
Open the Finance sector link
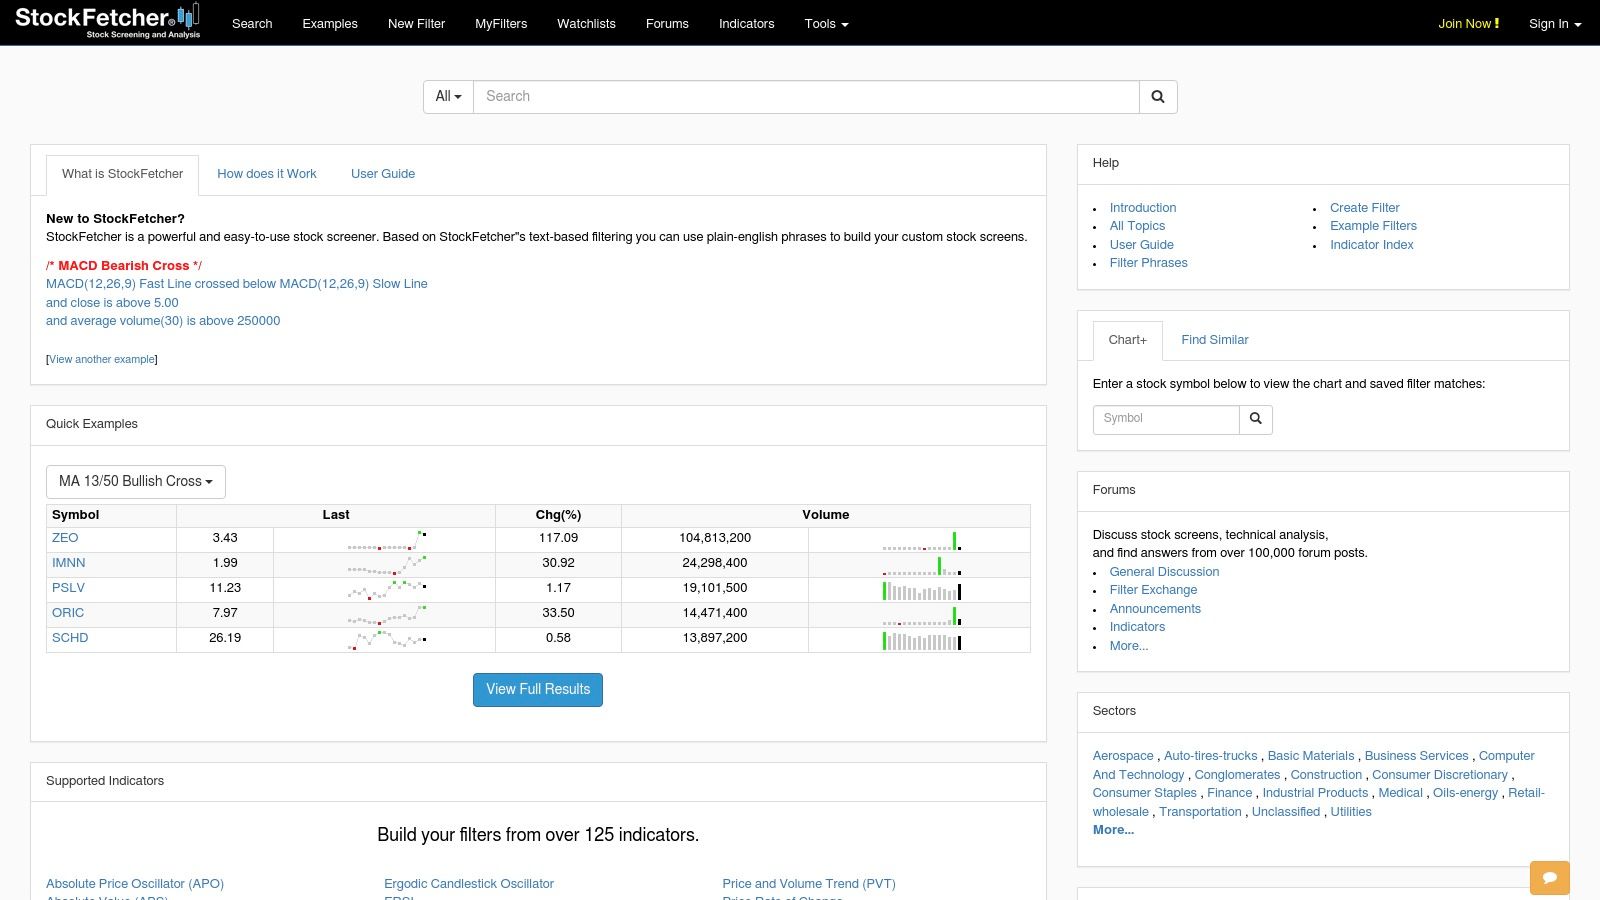pyautogui.click(x=1229, y=793)
